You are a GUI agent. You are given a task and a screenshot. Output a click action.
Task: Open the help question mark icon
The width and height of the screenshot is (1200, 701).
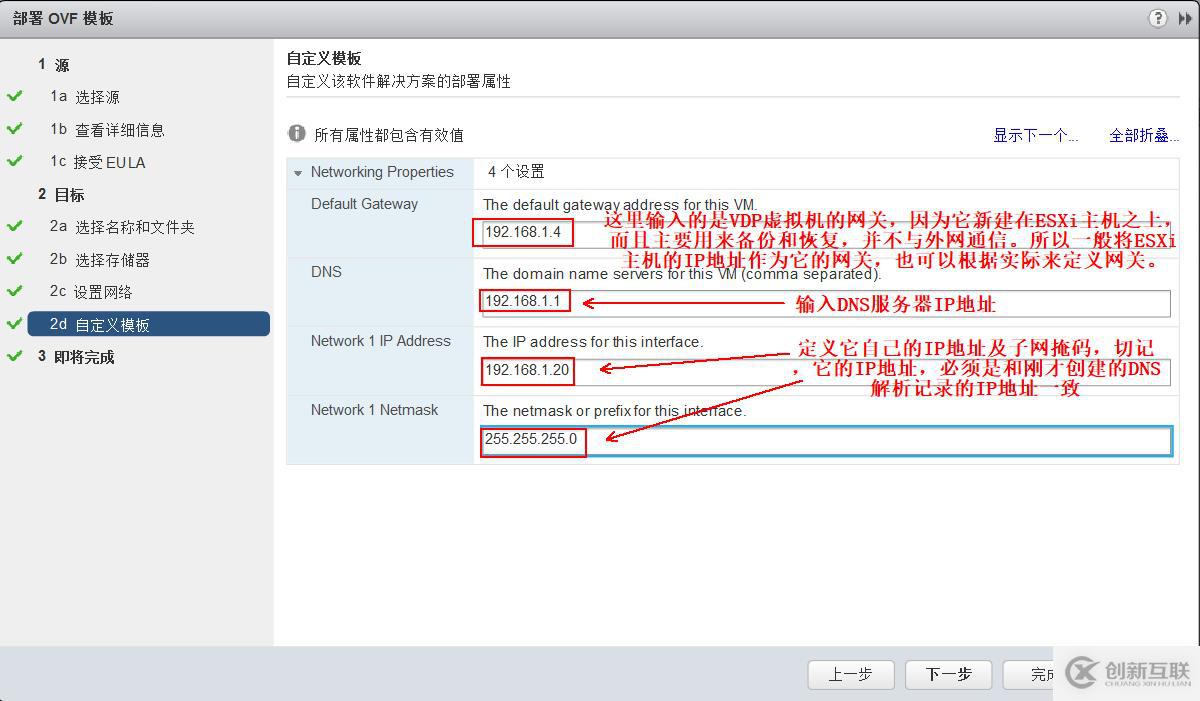(1158, 18)
